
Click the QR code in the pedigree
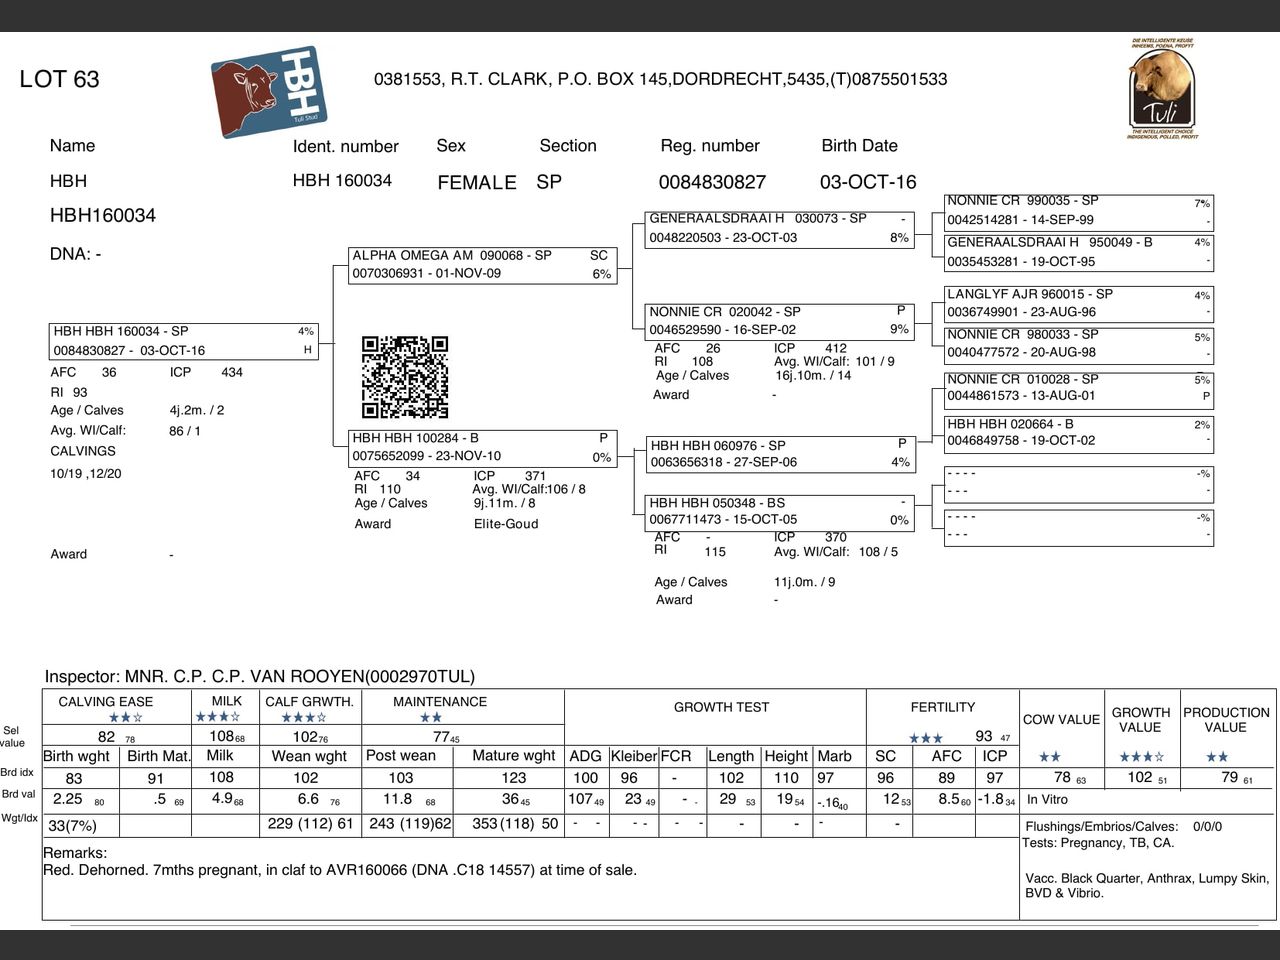click(x=405, y=377)
